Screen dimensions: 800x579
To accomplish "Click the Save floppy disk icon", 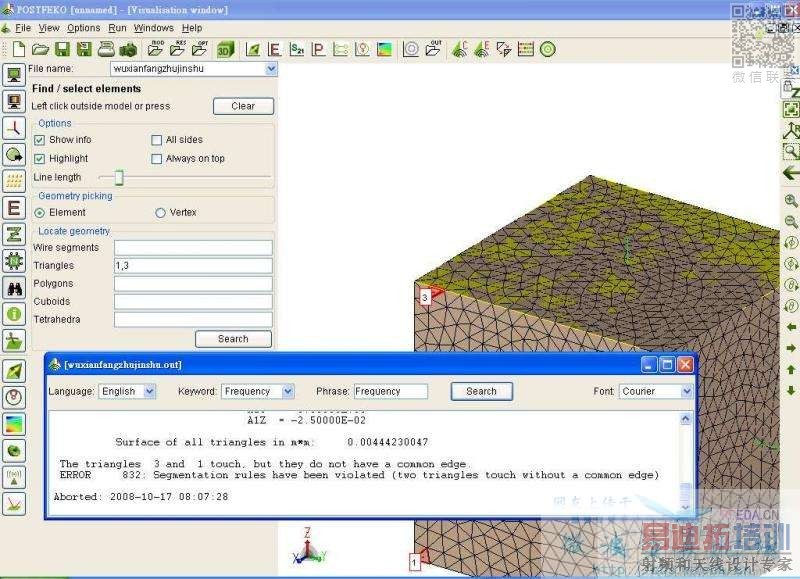I will [62, 49].
